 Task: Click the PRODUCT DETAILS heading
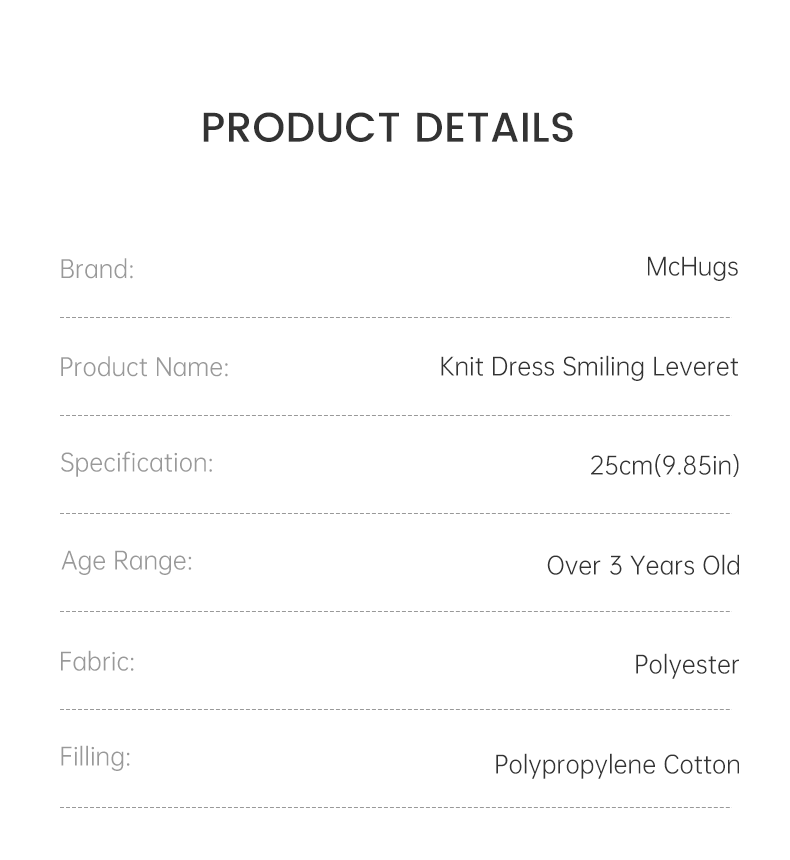388,128
